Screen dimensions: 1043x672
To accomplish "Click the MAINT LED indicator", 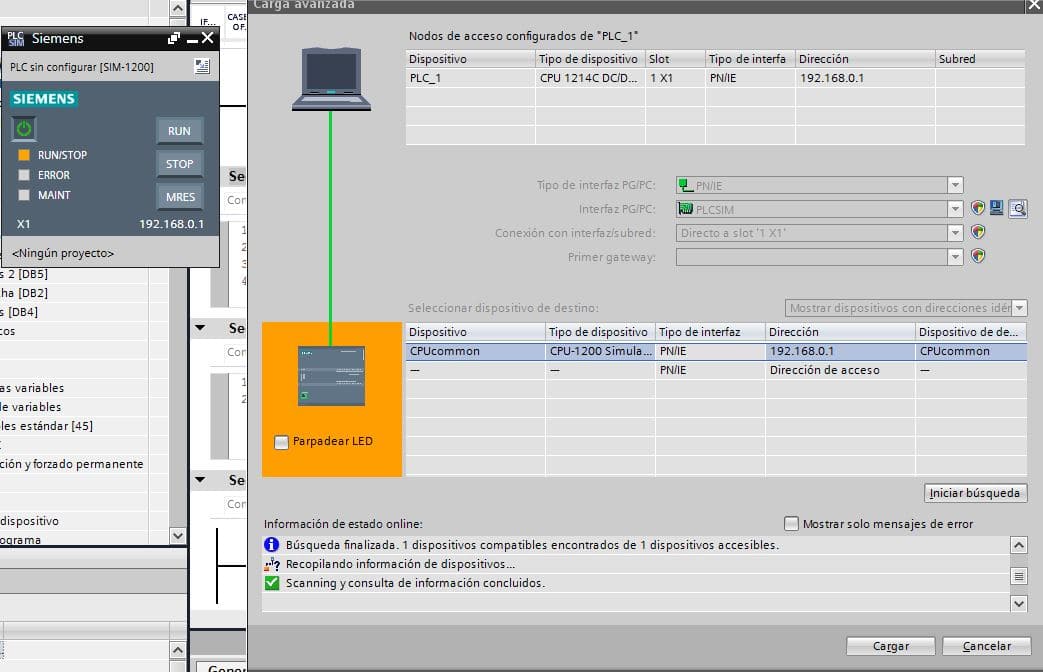I will point(24,195).
